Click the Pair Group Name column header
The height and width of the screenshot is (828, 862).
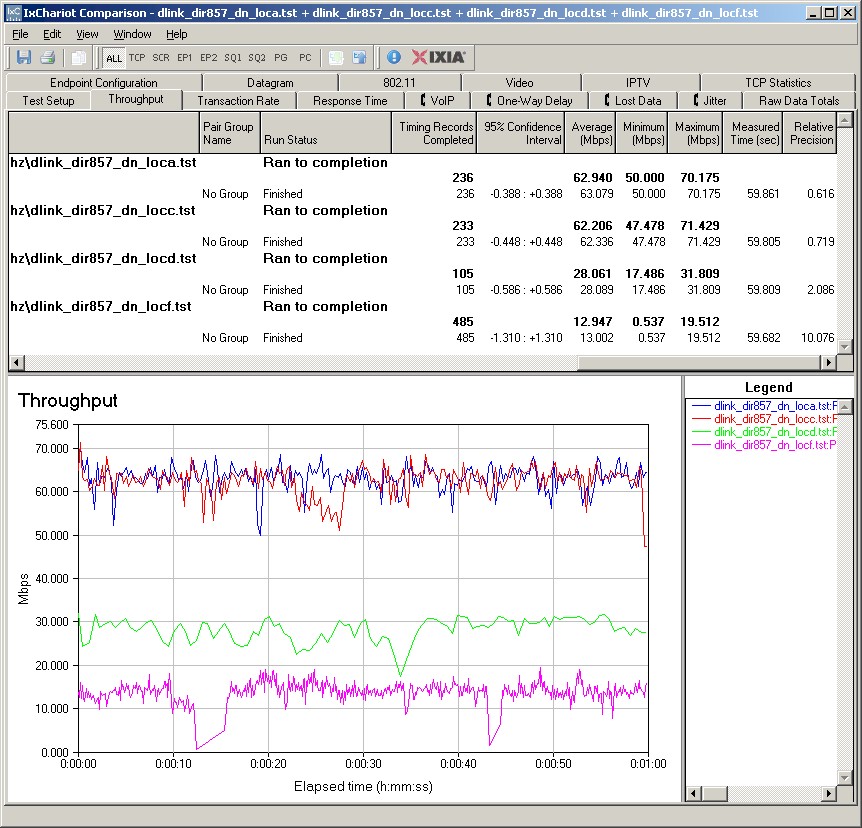click(x=229, y=133)
